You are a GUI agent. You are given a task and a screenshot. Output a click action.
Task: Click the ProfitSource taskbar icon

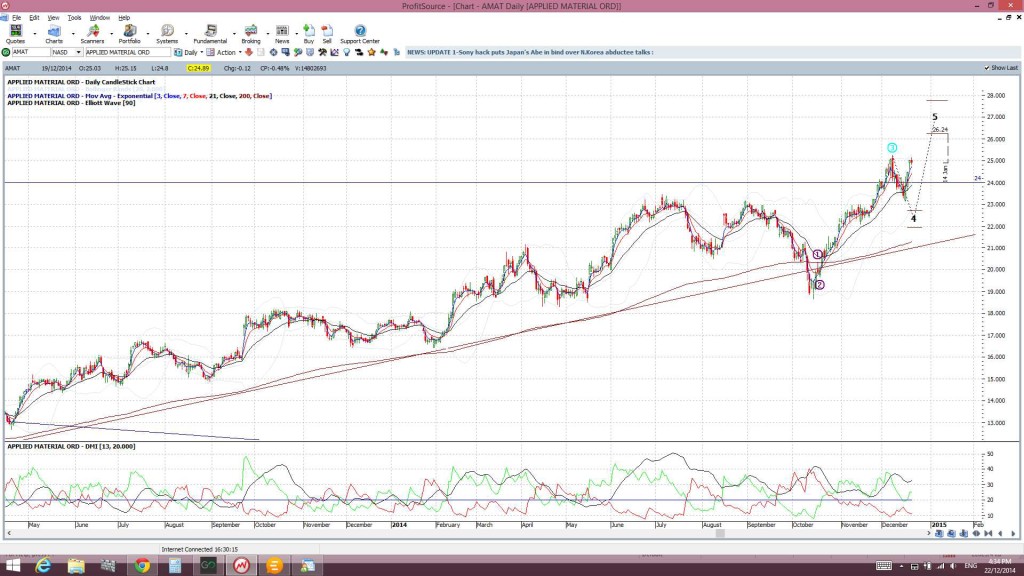241,566
